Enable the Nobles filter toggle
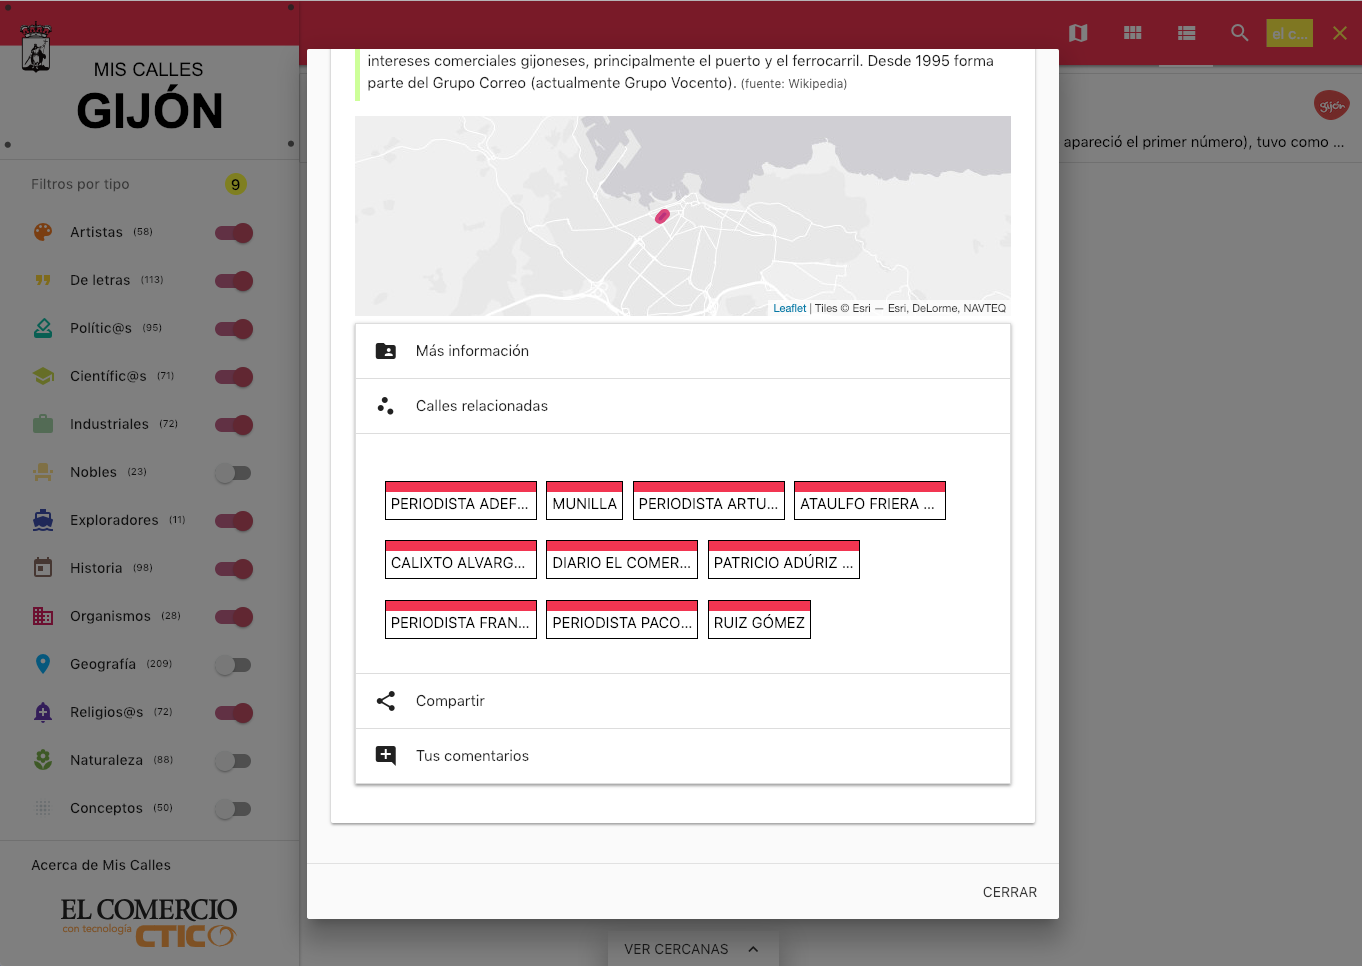 (x=233, y=473)
